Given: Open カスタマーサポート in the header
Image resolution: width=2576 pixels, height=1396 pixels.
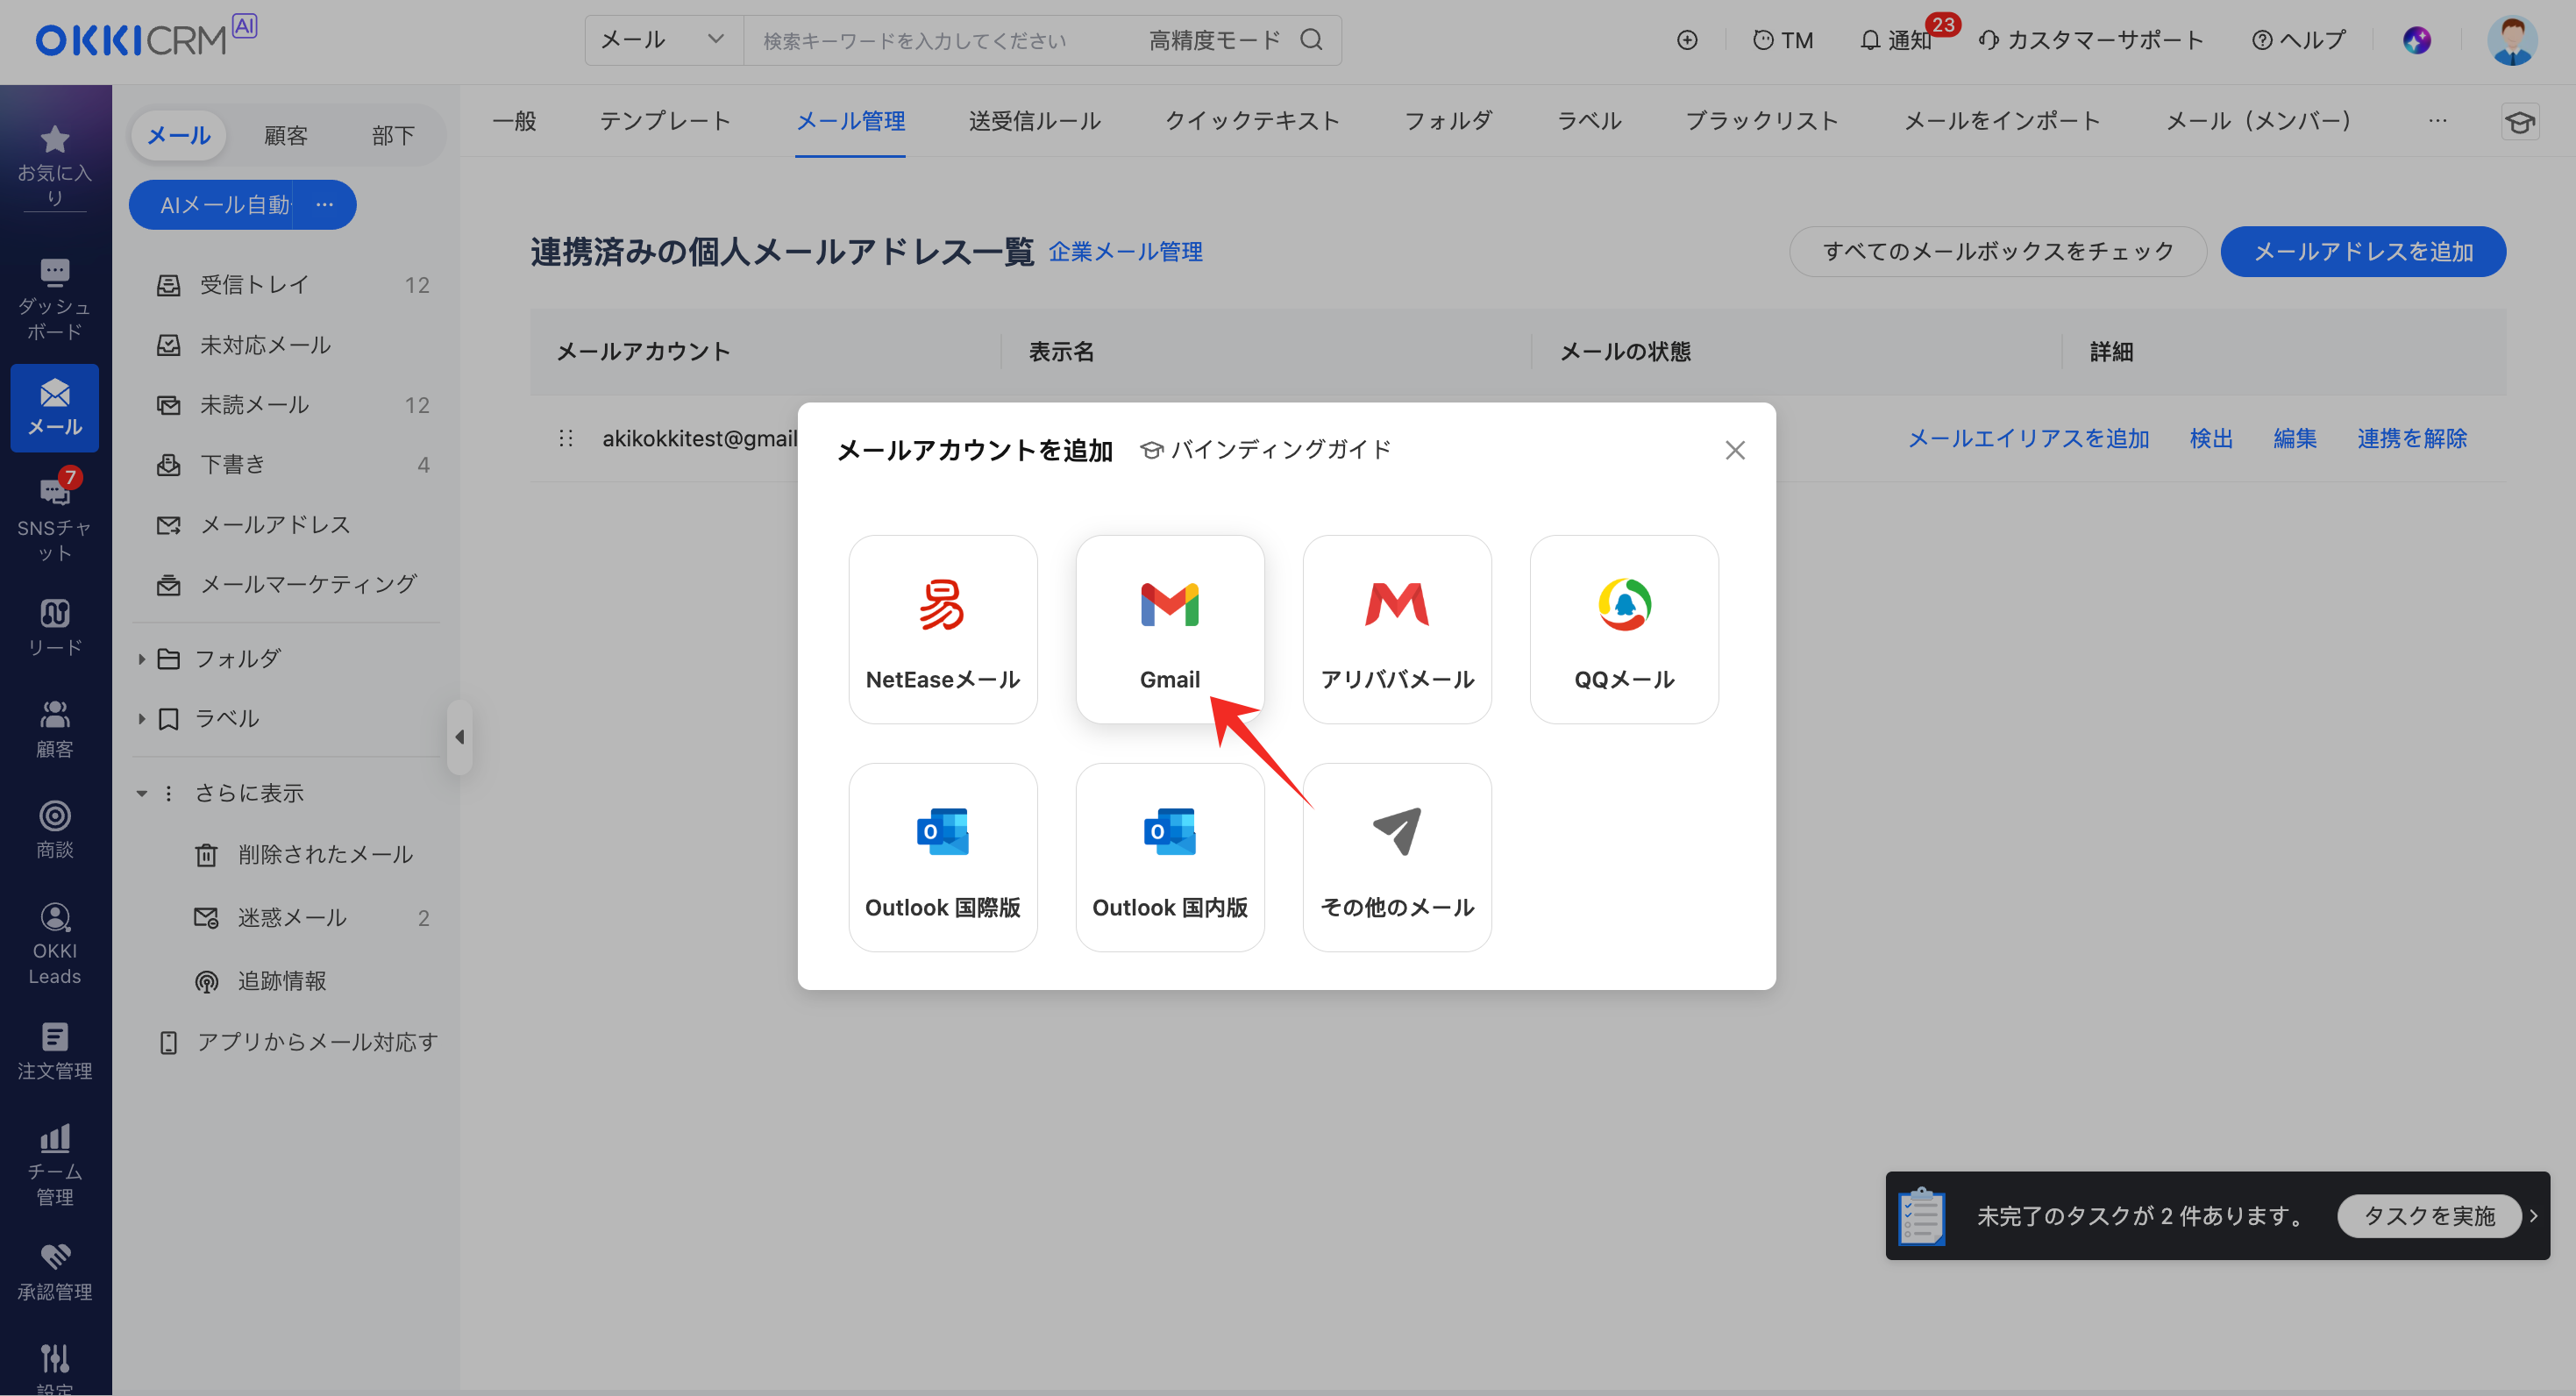Looking at the screenshot, I should click(2090, 40).
